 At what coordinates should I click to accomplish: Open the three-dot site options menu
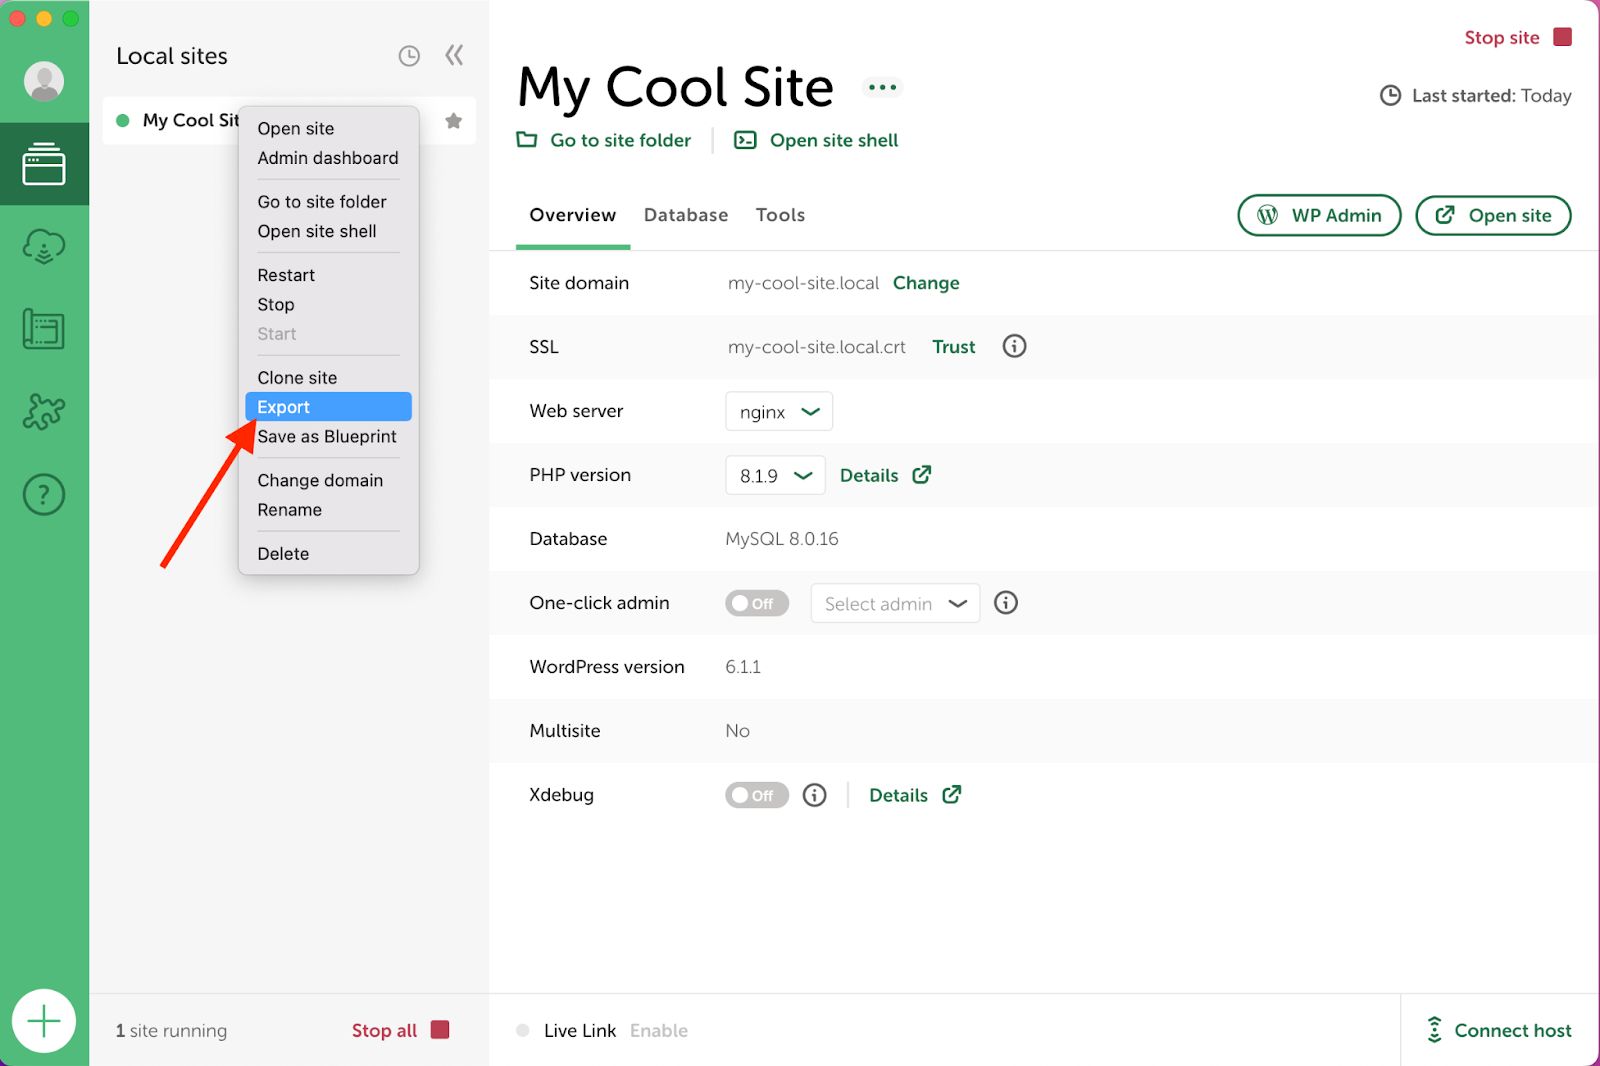pyautogui.click(x=882, y=87)
